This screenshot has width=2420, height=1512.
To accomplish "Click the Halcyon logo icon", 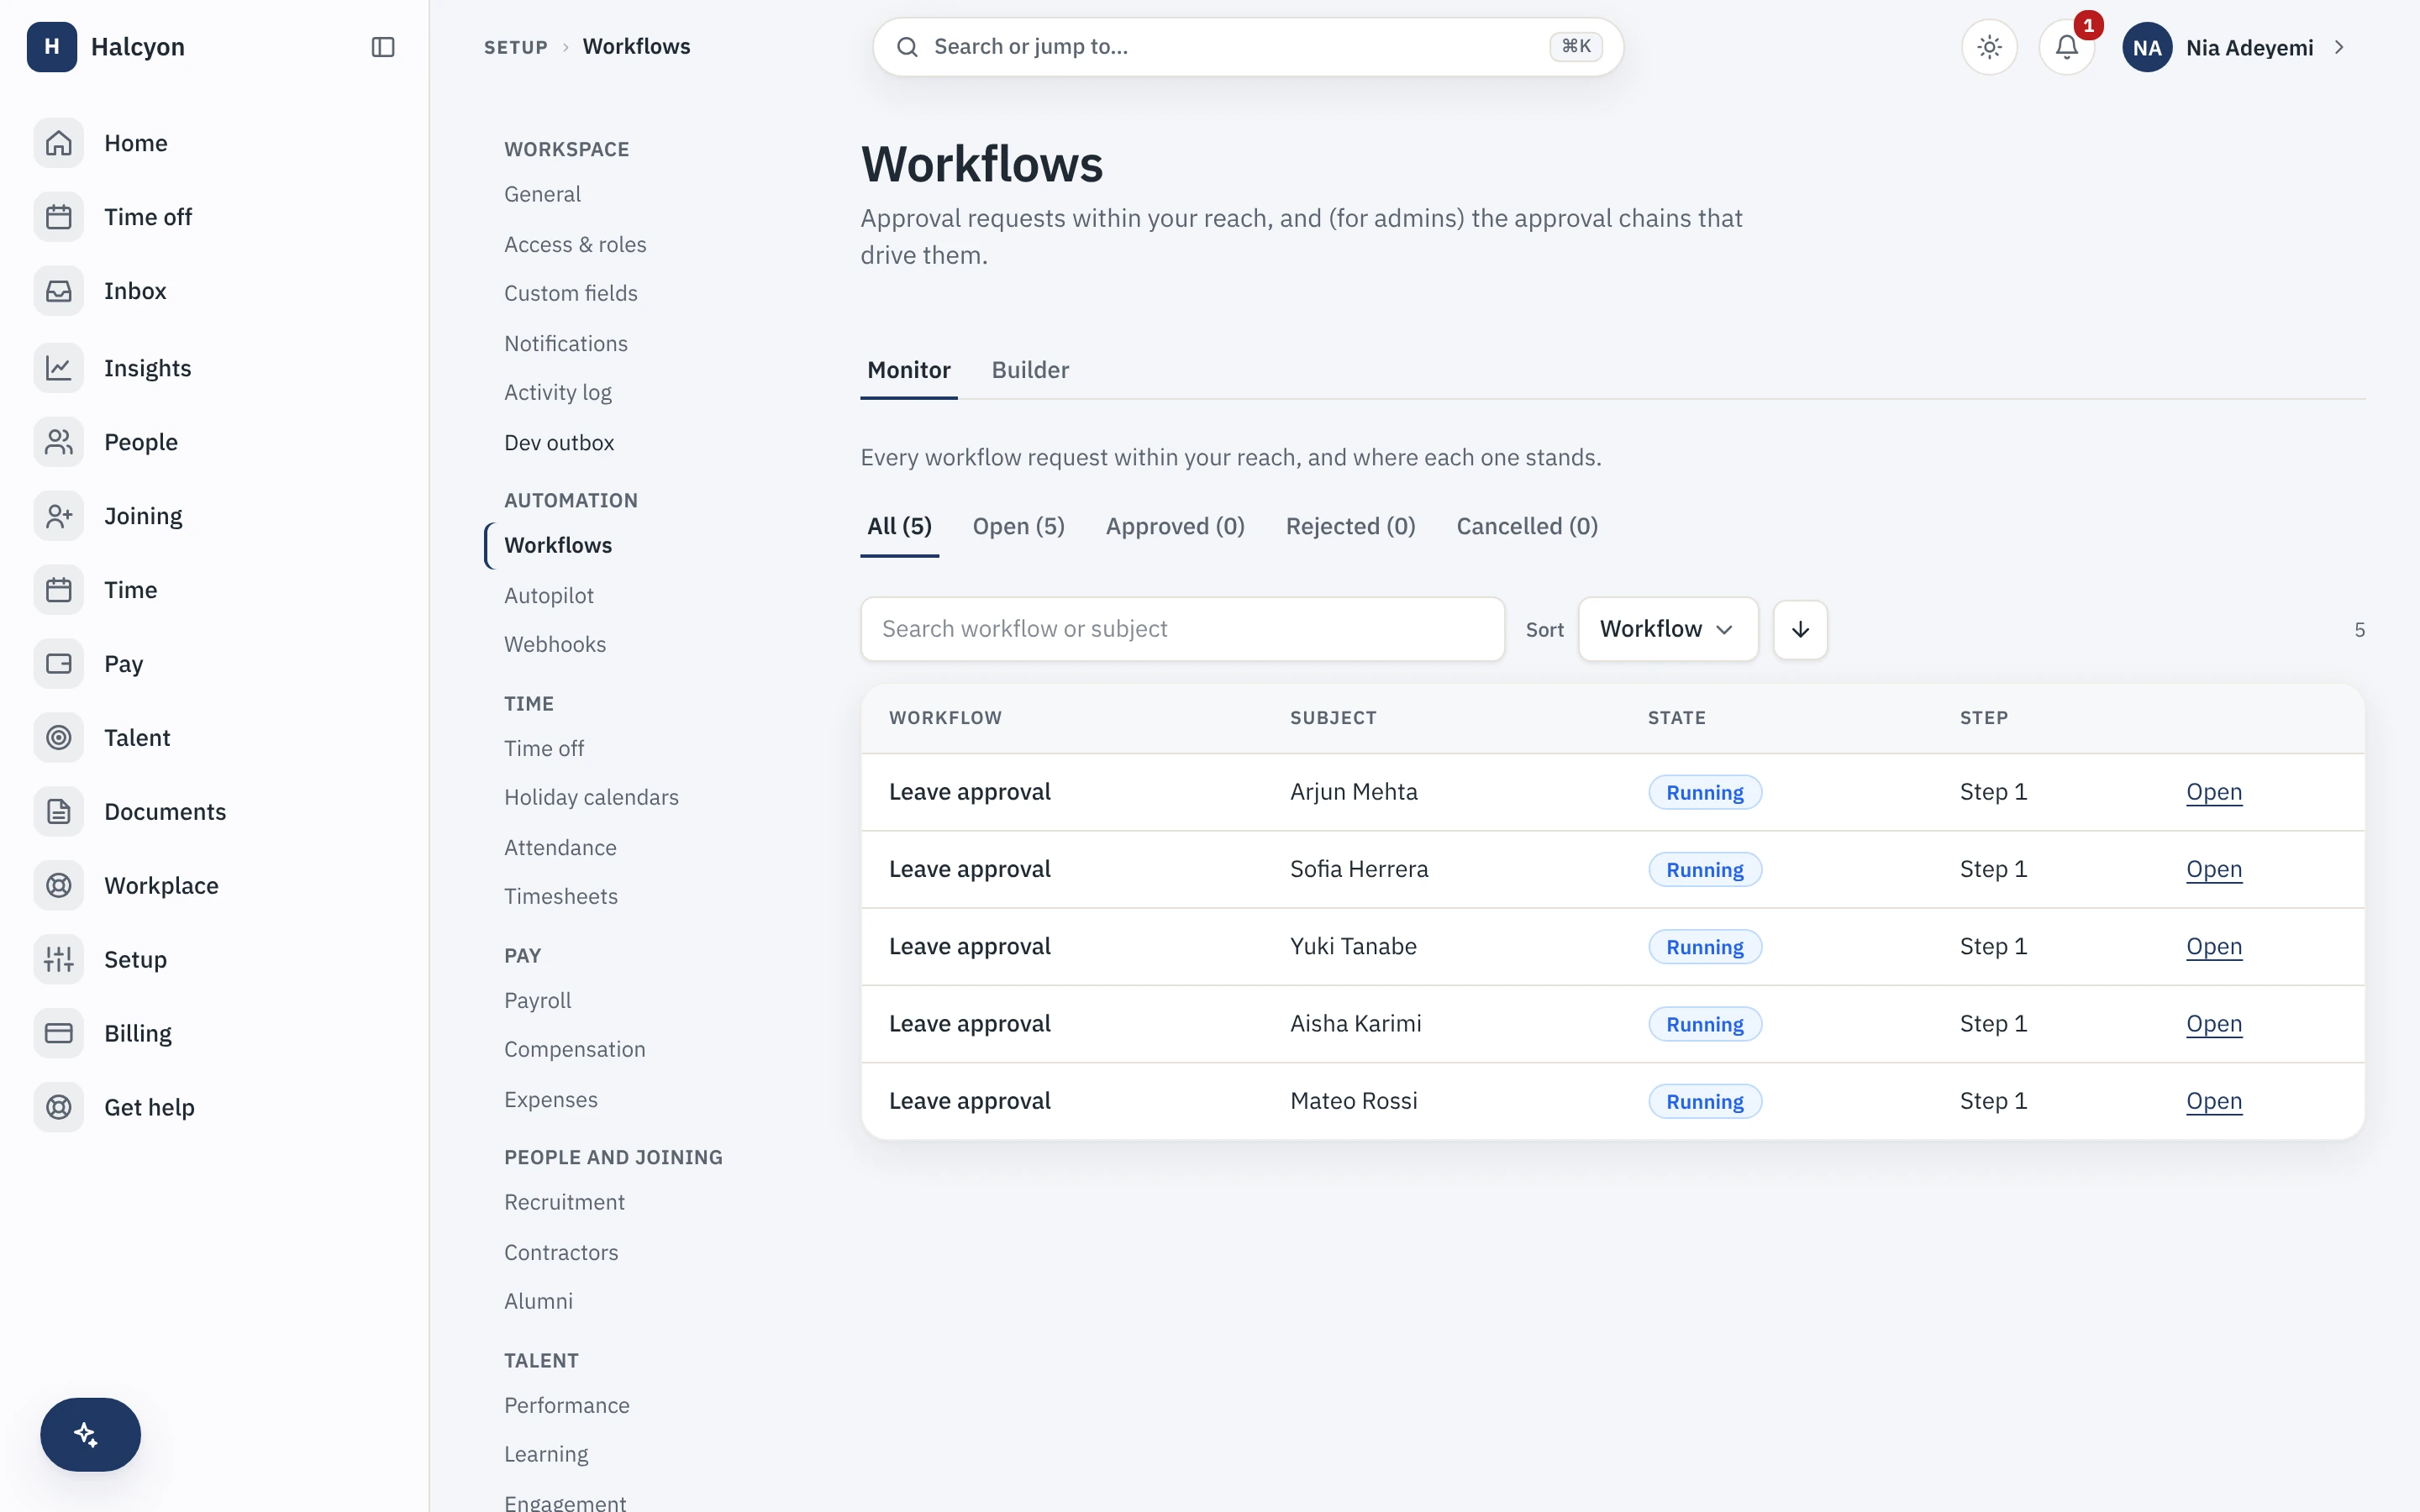I will click(52, 47).
